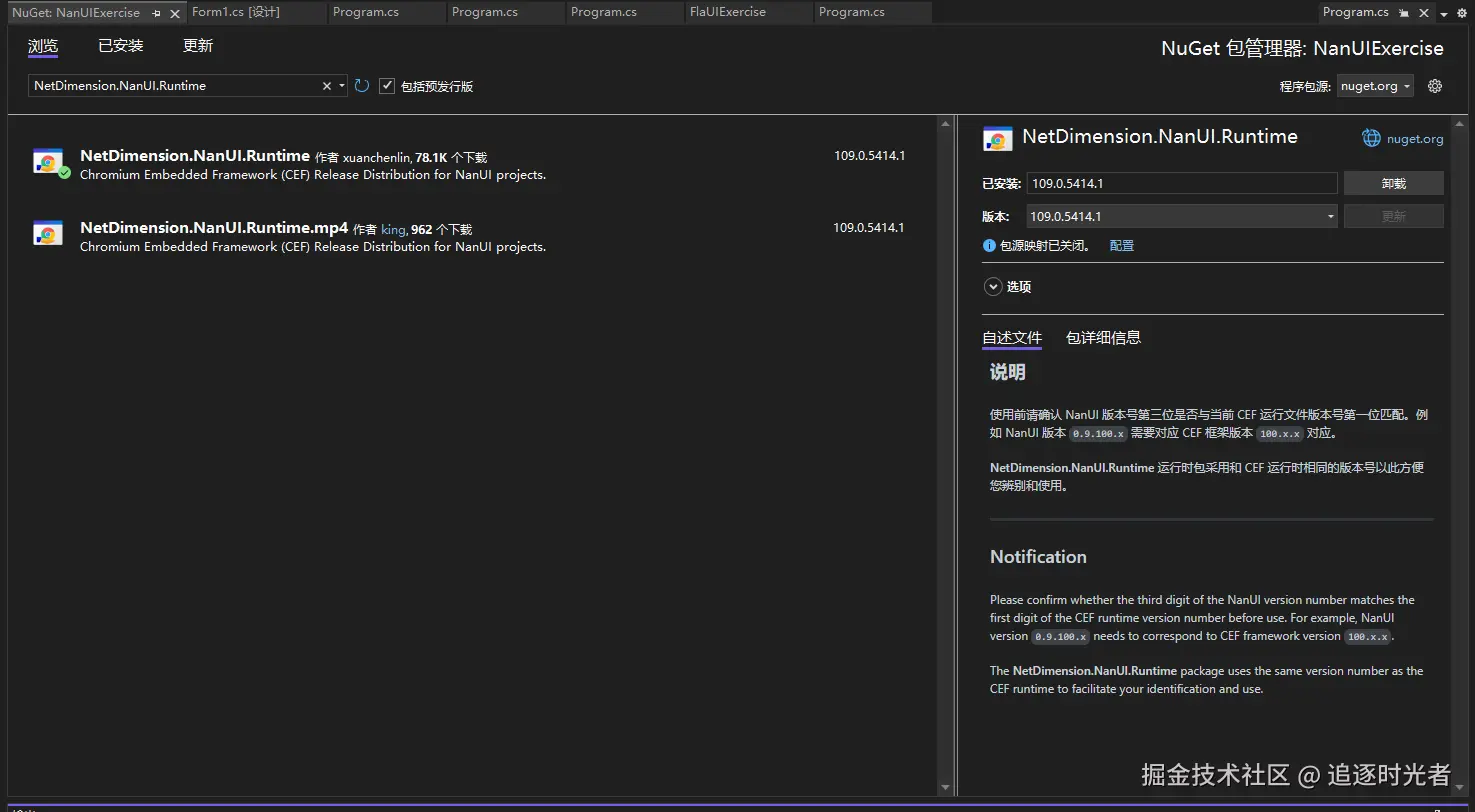Screen dimensions: 1475x812
Task: Toggle the 包括预发行版 checkbox
Action: click(387, 86)
